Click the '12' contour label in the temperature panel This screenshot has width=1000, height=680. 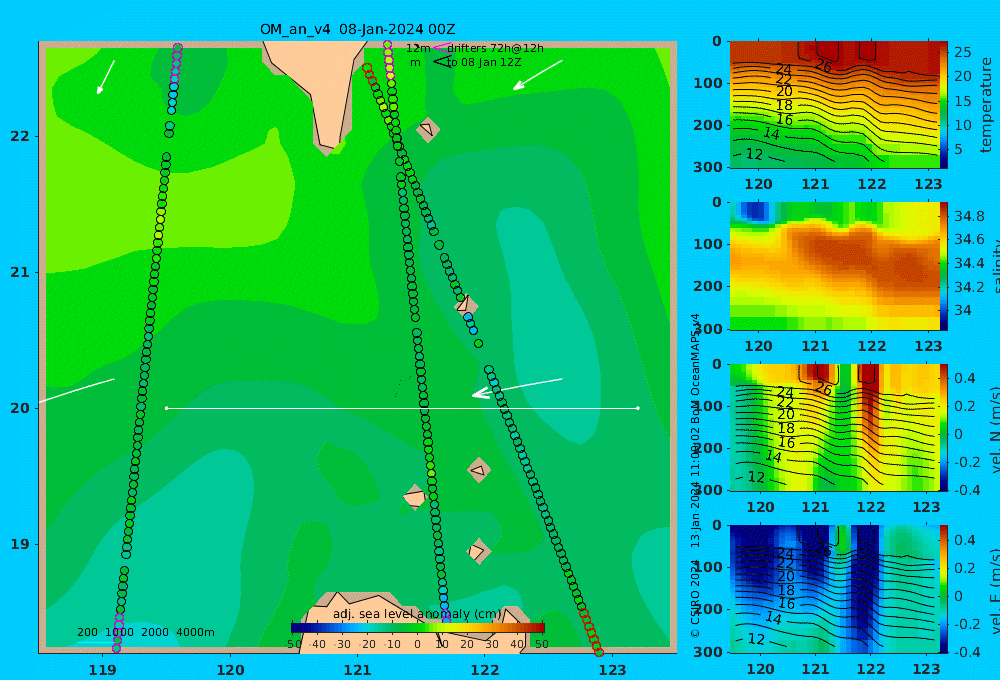pyautogui.click(x=754, y=154)
